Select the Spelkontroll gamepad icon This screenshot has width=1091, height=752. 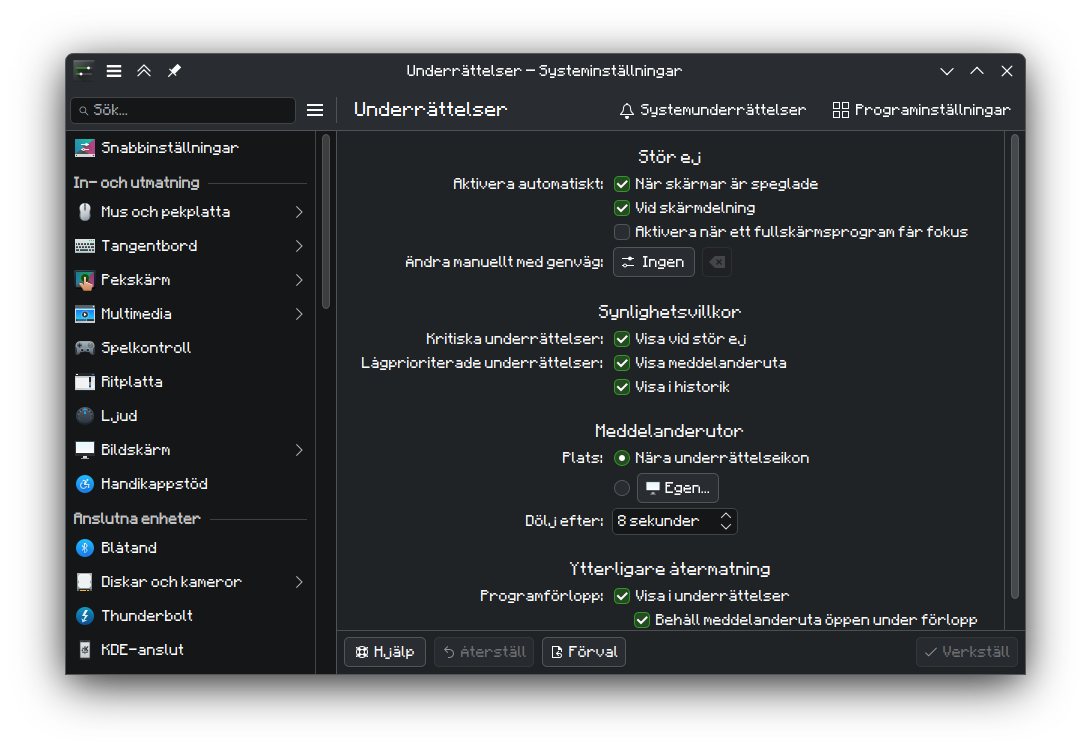pyautogui.click(x=85, y=348)
